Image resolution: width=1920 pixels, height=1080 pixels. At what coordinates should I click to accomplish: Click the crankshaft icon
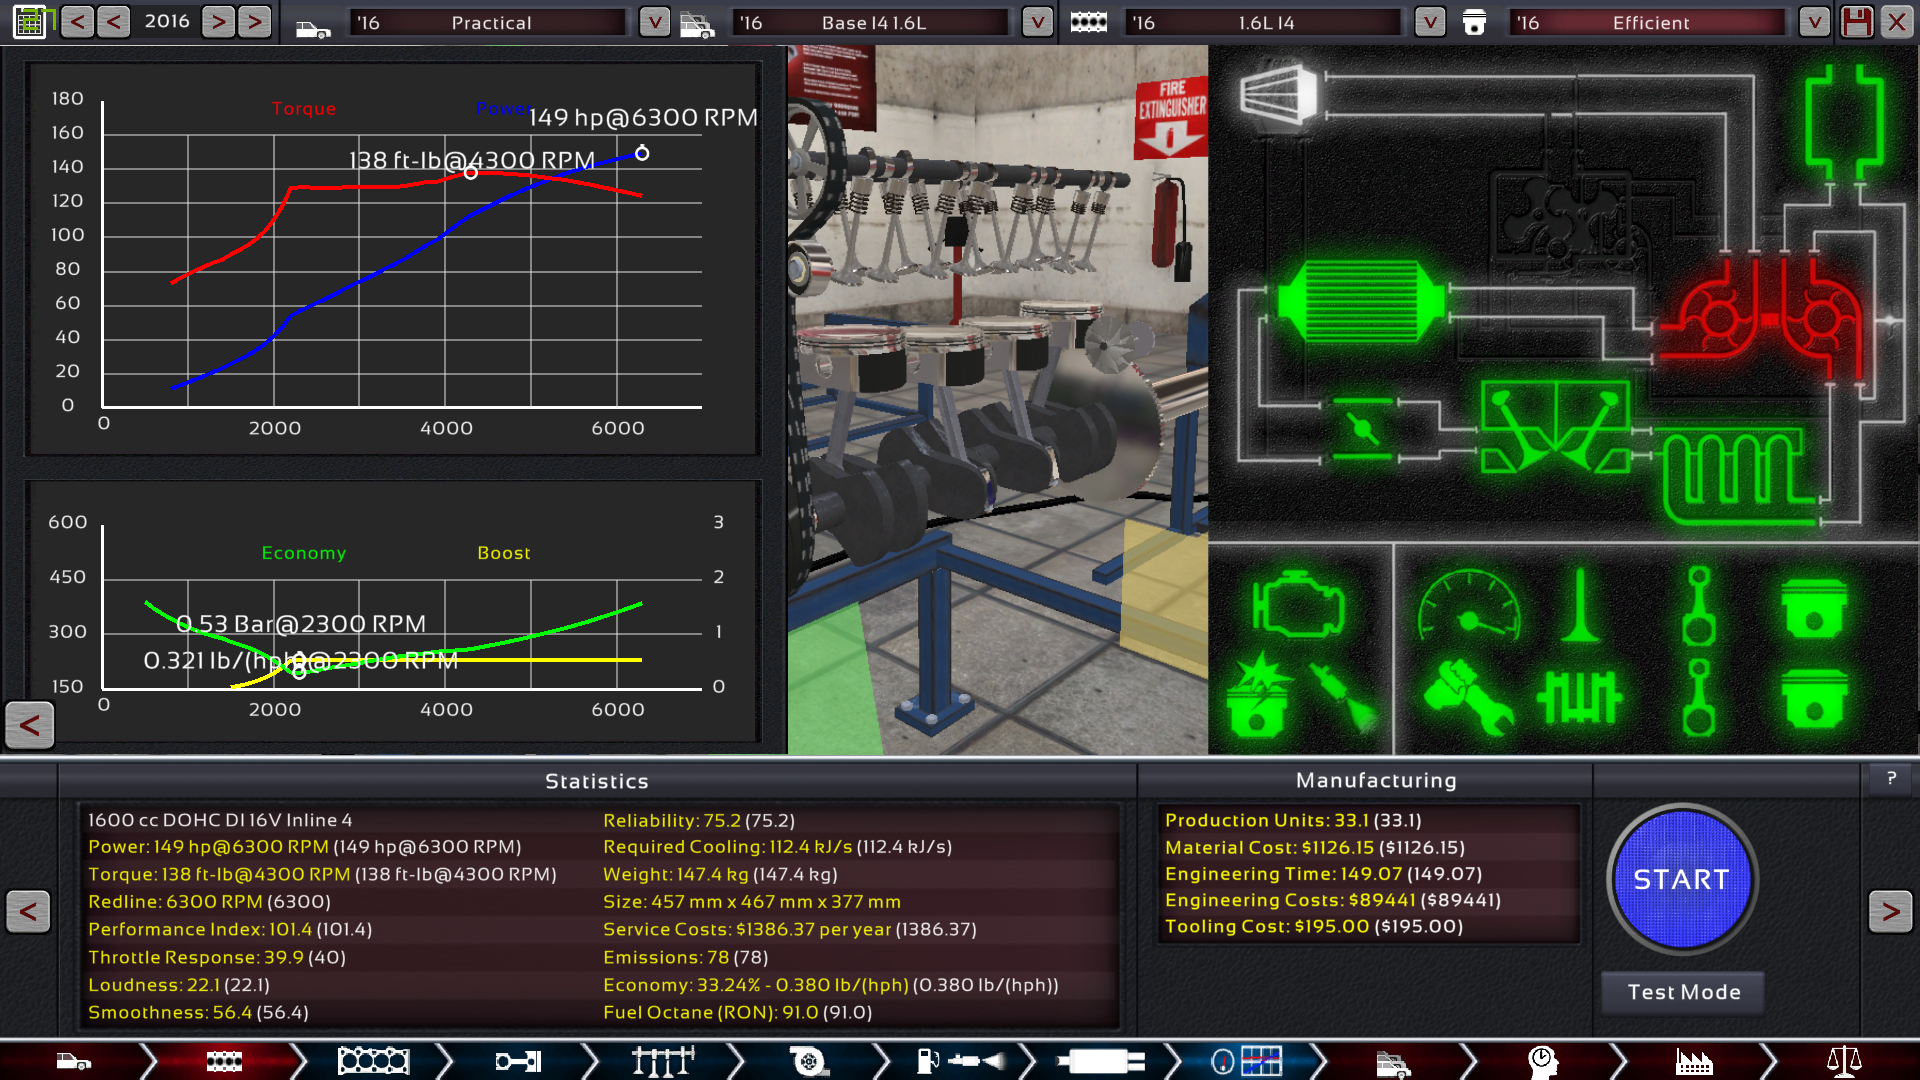point(1580,697)
